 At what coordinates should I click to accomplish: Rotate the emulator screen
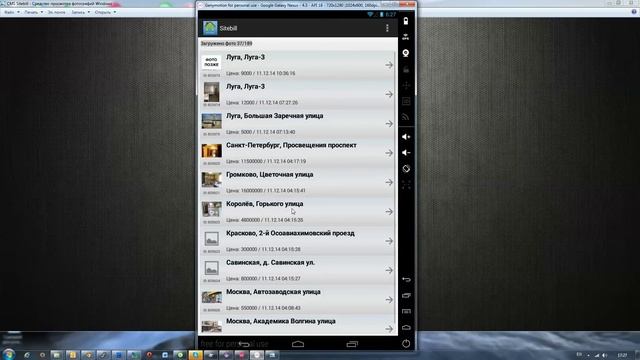(x=406, y=169)
